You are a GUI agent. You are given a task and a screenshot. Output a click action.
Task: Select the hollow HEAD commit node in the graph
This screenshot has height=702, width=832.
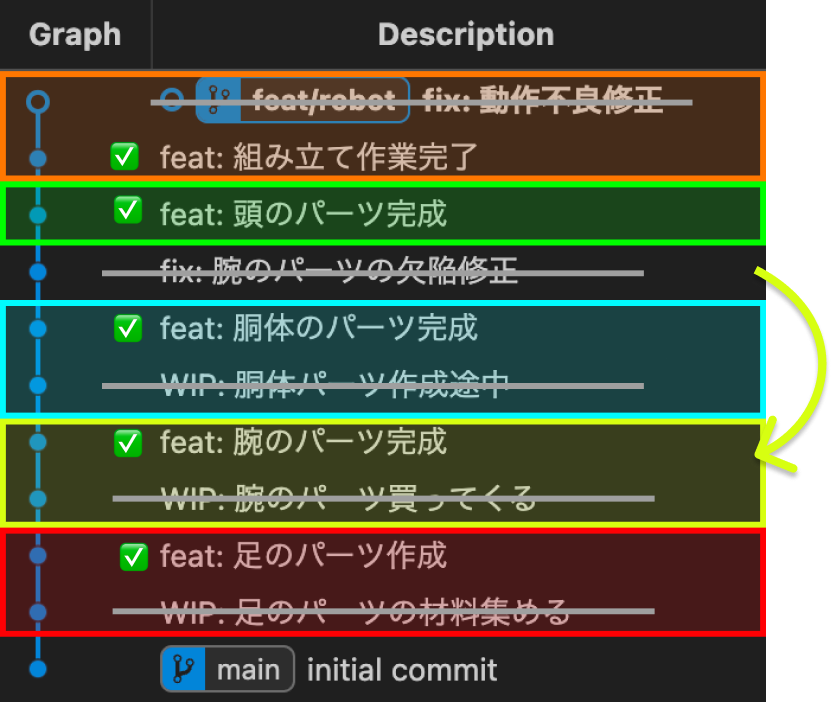tap(38, 101)
